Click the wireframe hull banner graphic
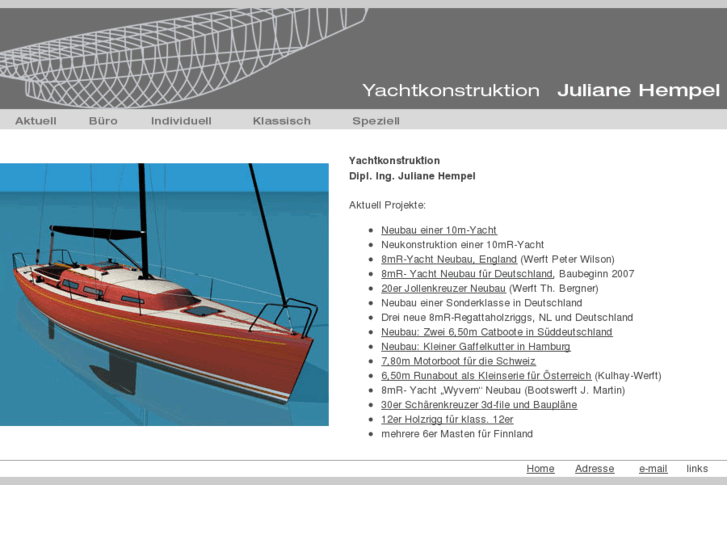The image size is (727, 545). (x=183, y=58)
